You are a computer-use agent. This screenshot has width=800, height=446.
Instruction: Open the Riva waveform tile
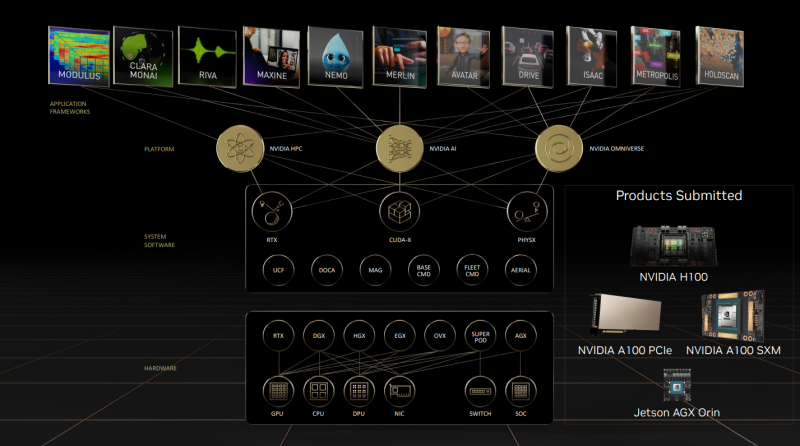coord(208,57)
